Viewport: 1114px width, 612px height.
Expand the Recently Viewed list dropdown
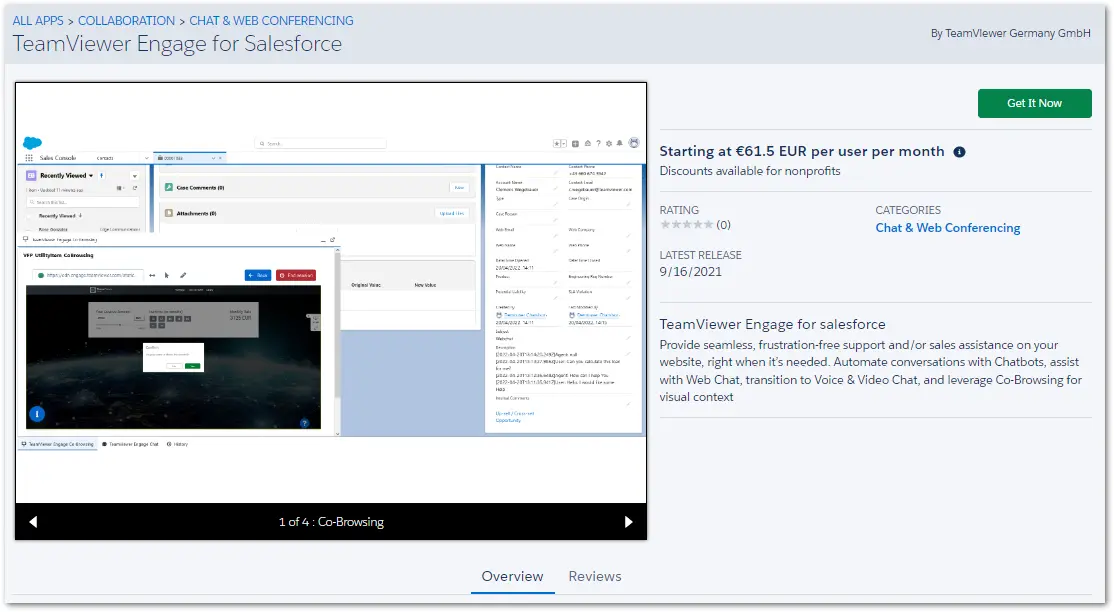(91, 176)
